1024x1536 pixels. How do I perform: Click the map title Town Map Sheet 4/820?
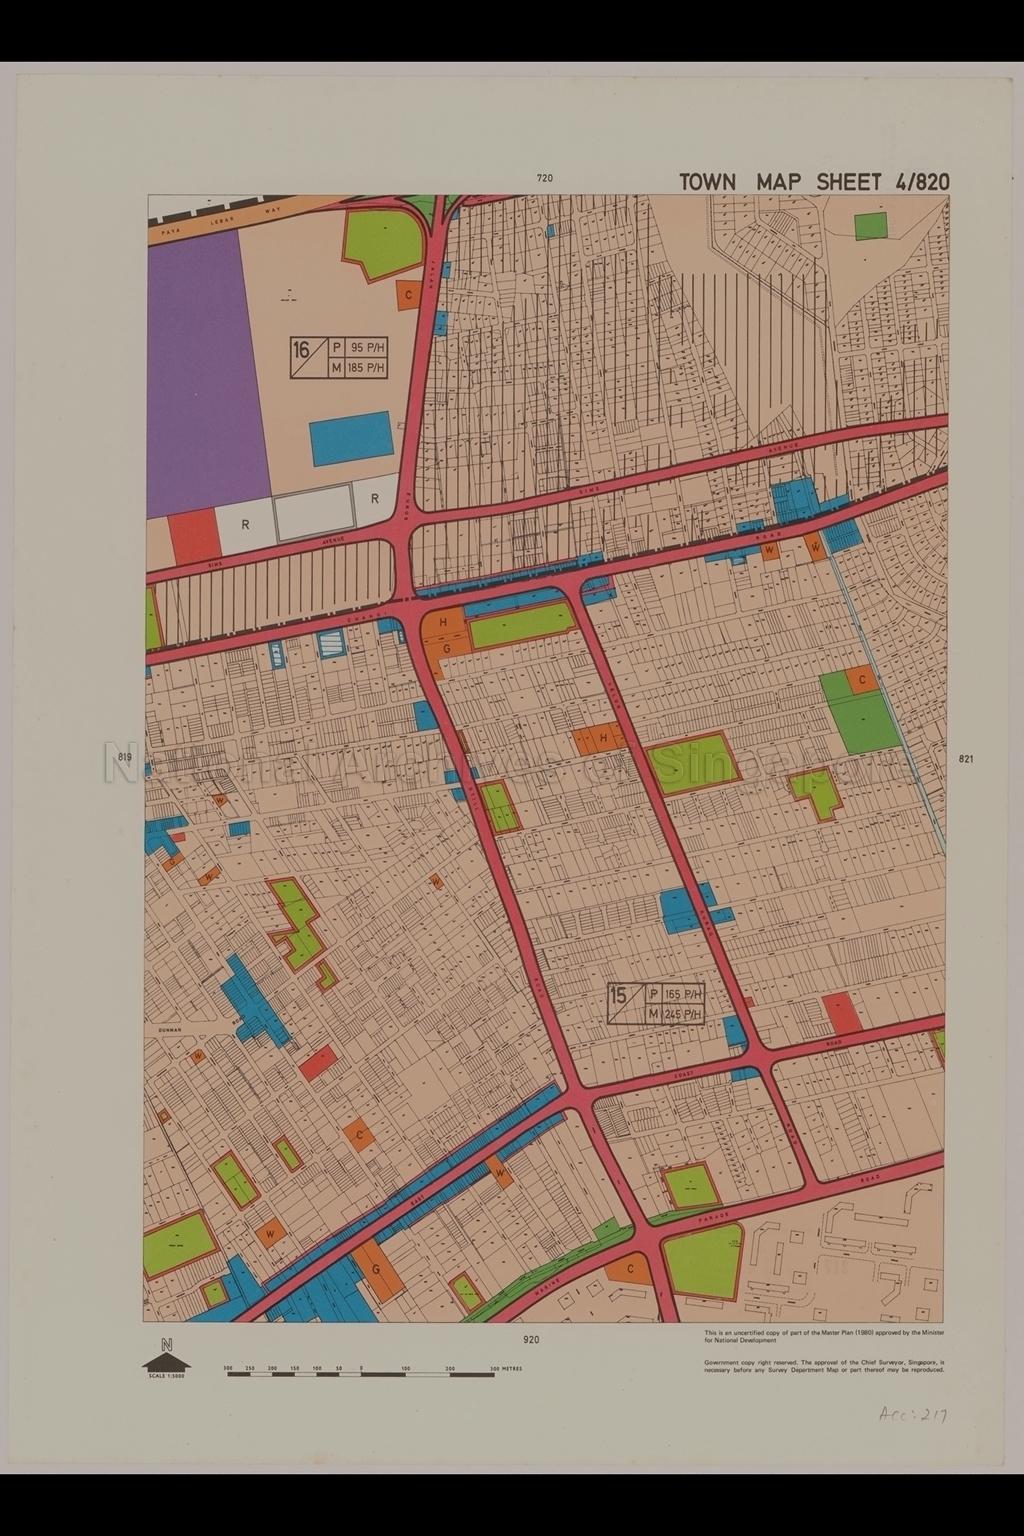tap(814, 182)
